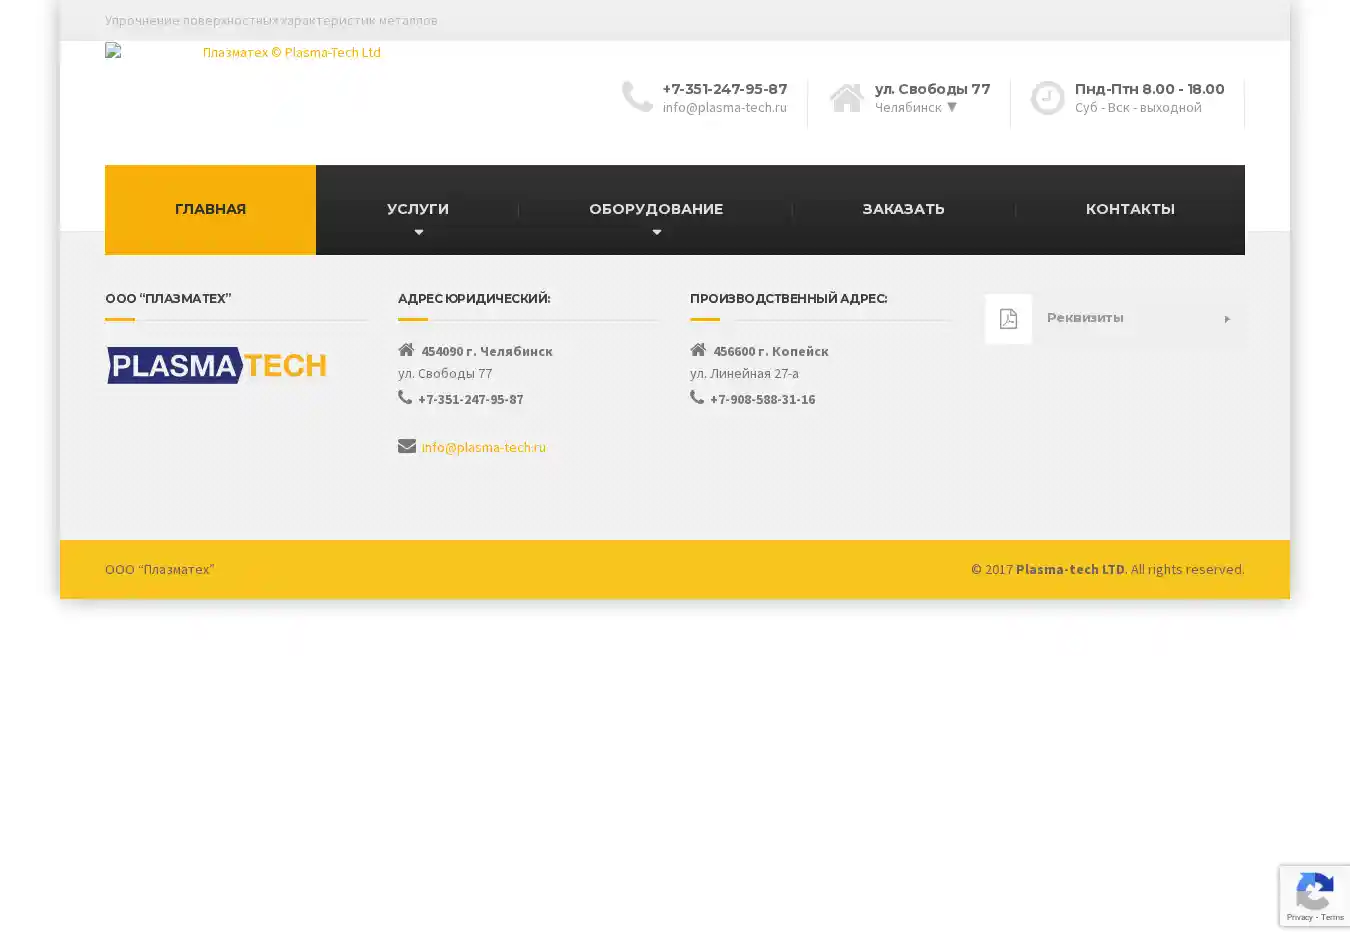Open the Заказать menu item
1350x940 pixels.
click(x=903, y=209)
